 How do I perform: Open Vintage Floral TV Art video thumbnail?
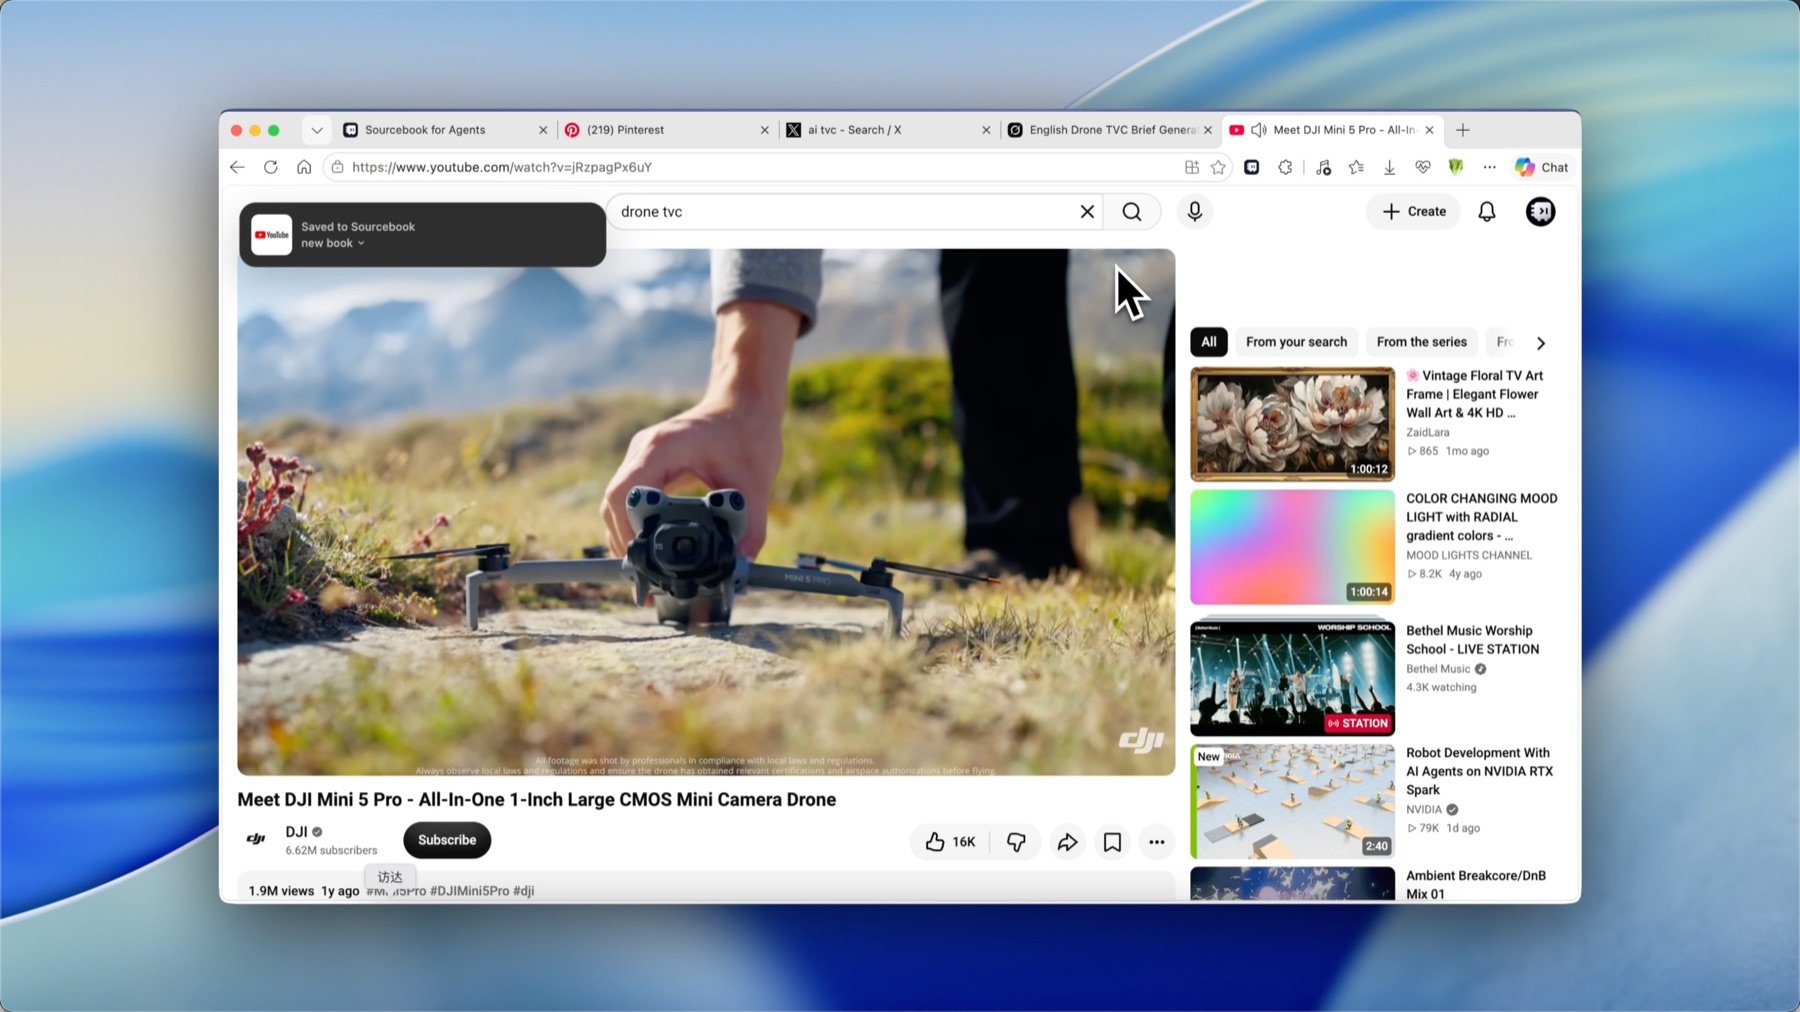pyautogui.click(x=1292, y=424)
